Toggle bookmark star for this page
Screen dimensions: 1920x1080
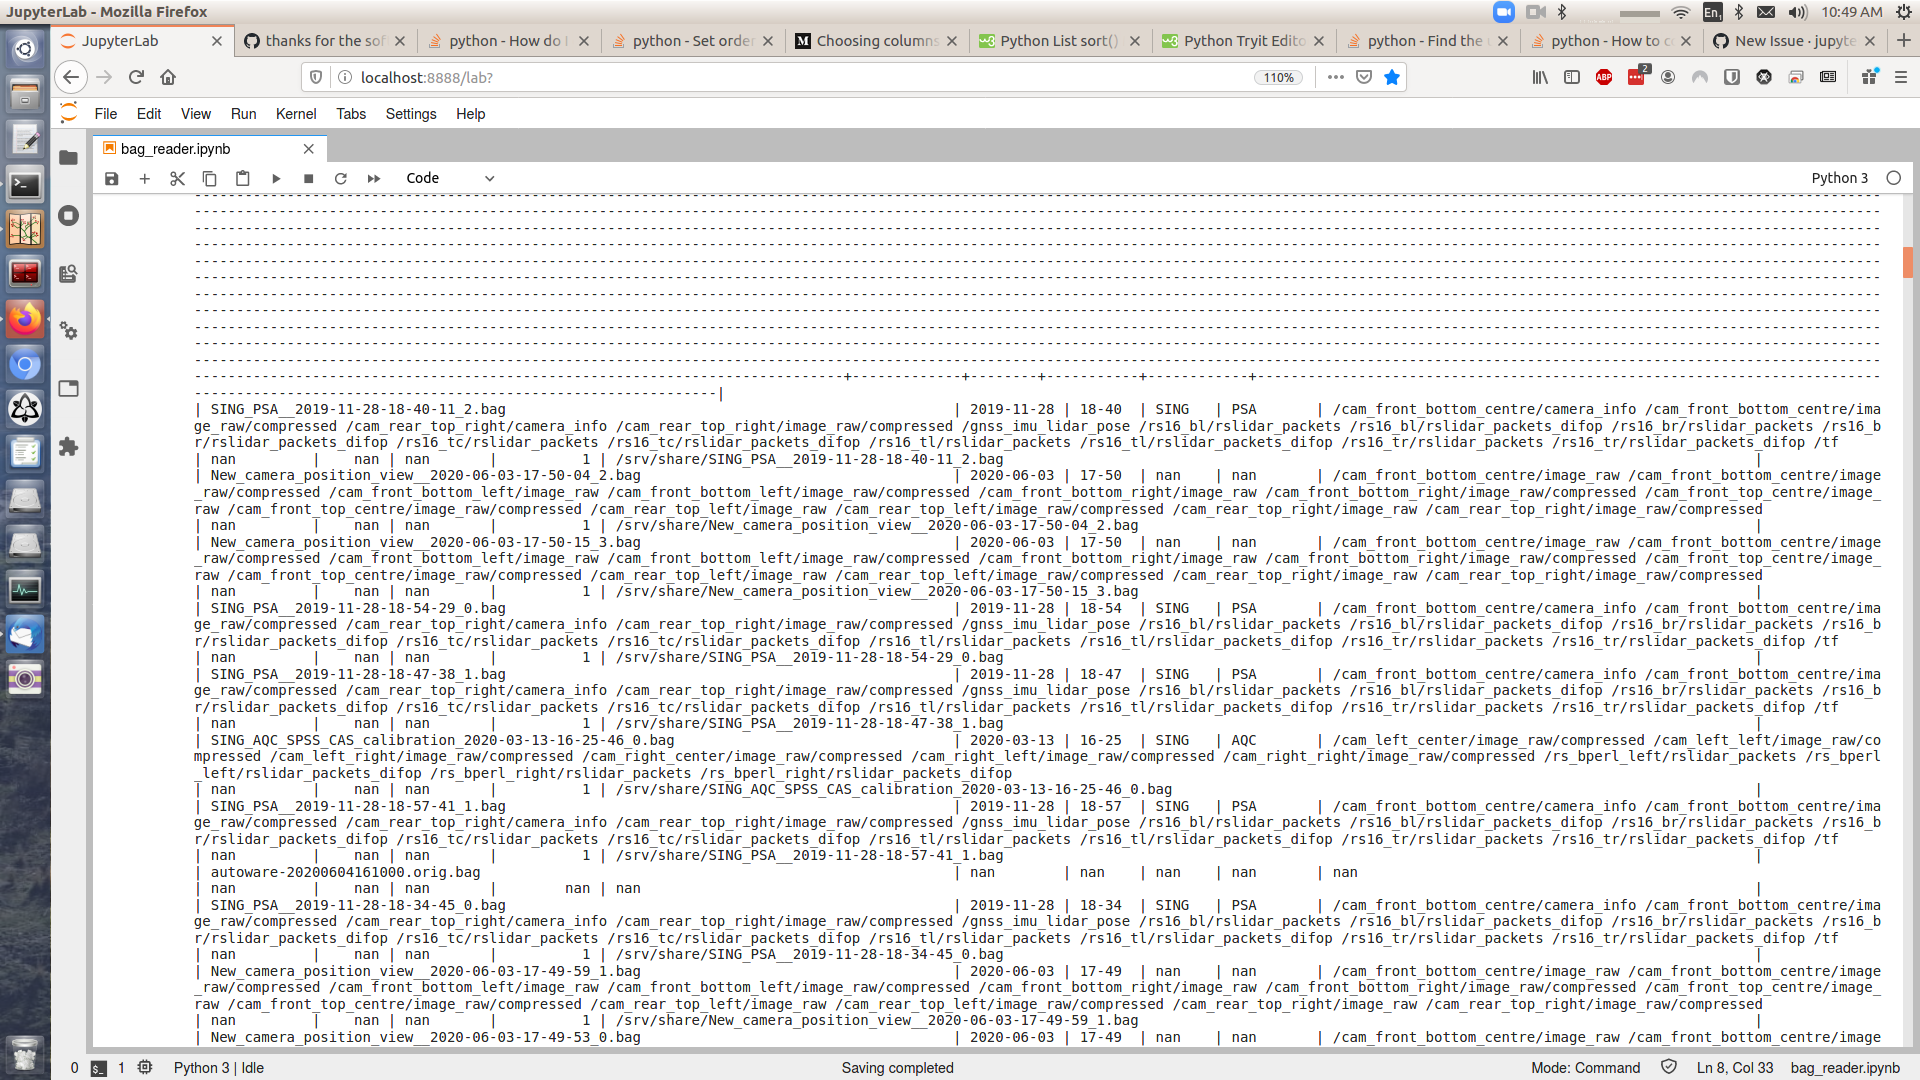[1391, 77]
